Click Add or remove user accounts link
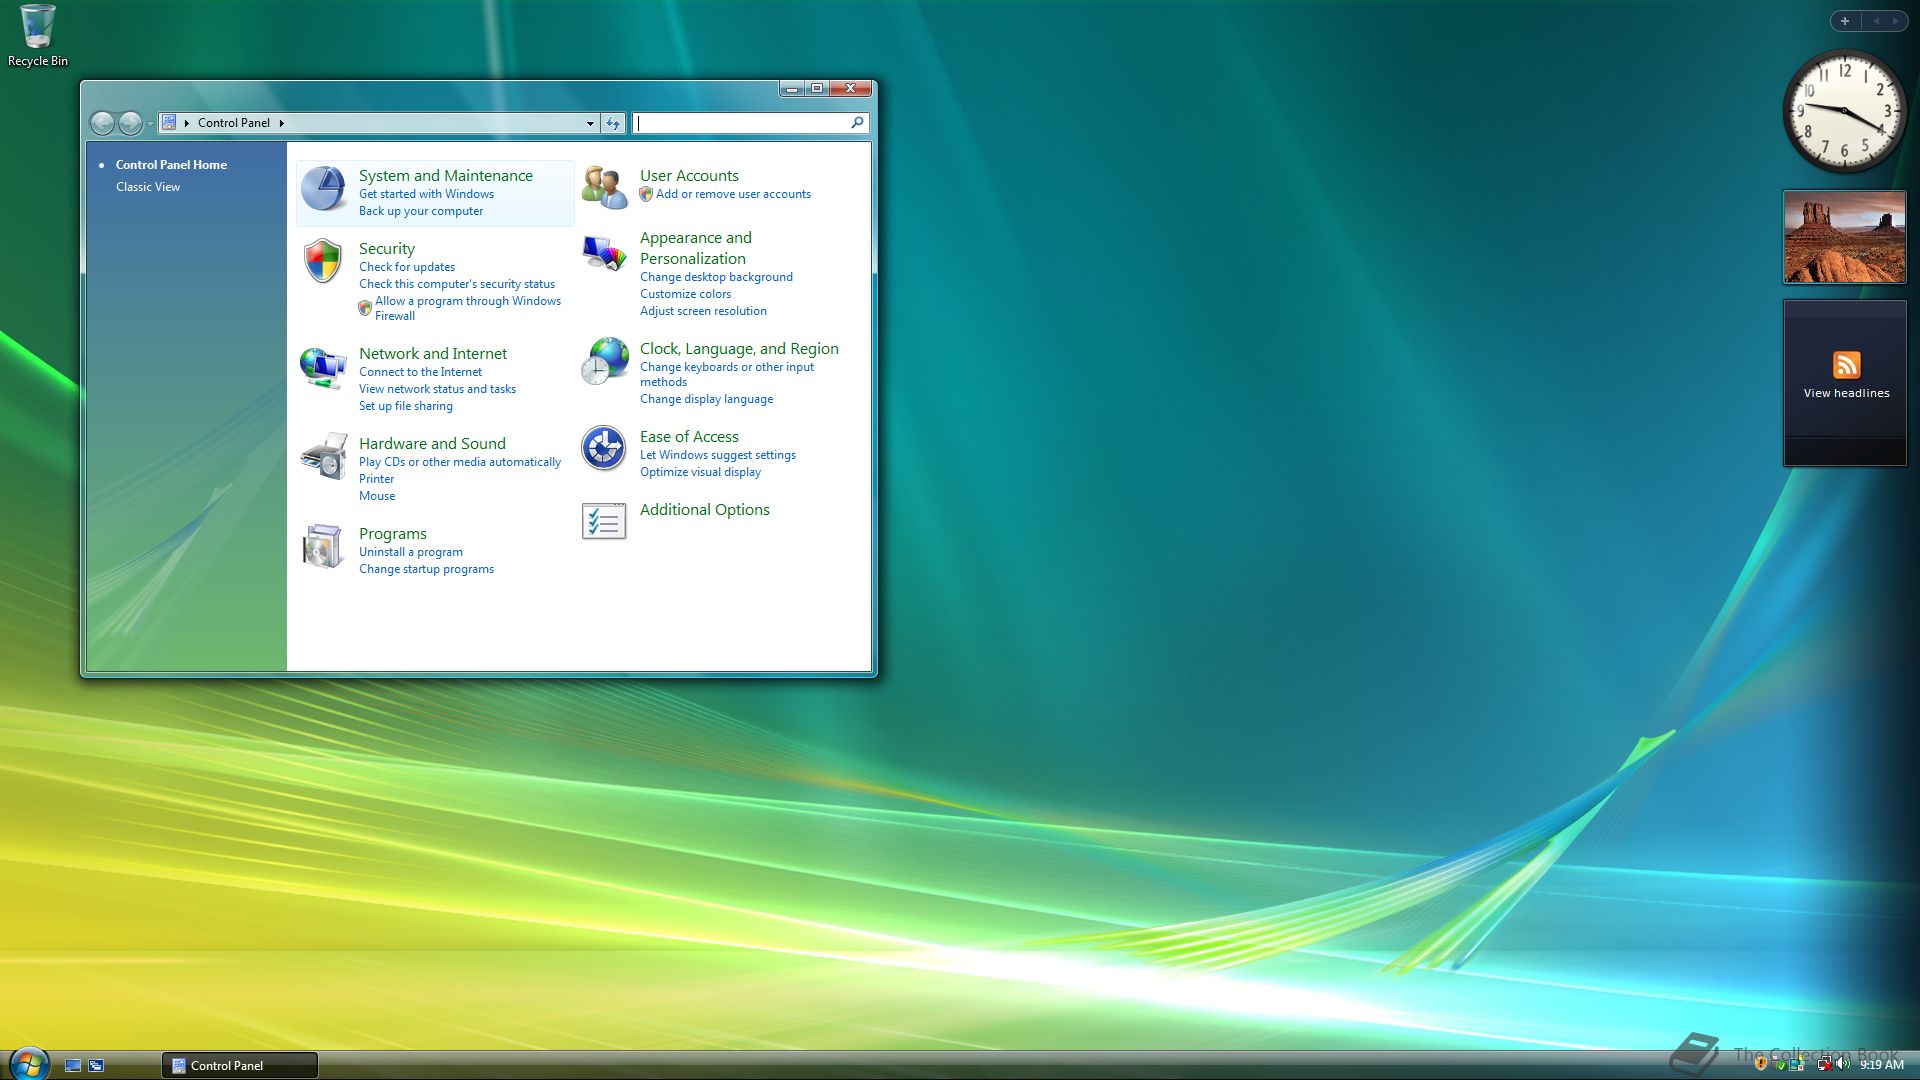The image size is (1920, 1080). pos(733,194)
